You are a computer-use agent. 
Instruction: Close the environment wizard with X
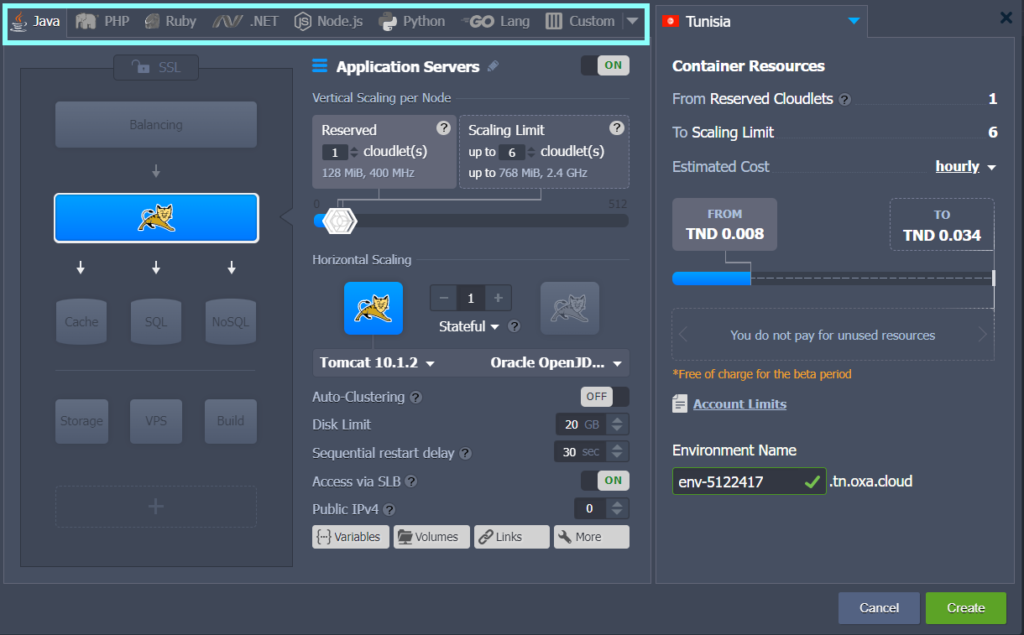click(1006, 18)
